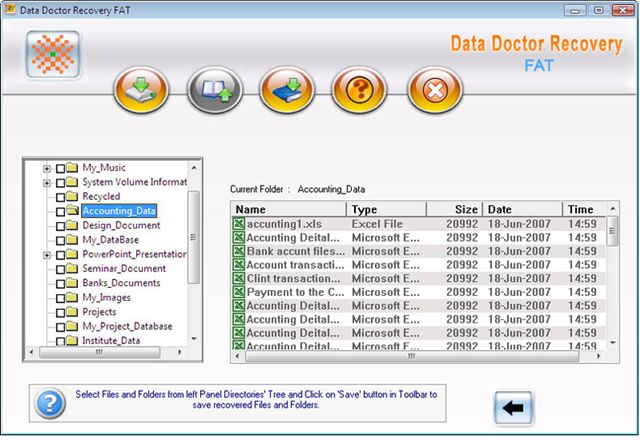Tick the Projects folder checkbox
Screen dimensions: 640x440
point(60,313)
